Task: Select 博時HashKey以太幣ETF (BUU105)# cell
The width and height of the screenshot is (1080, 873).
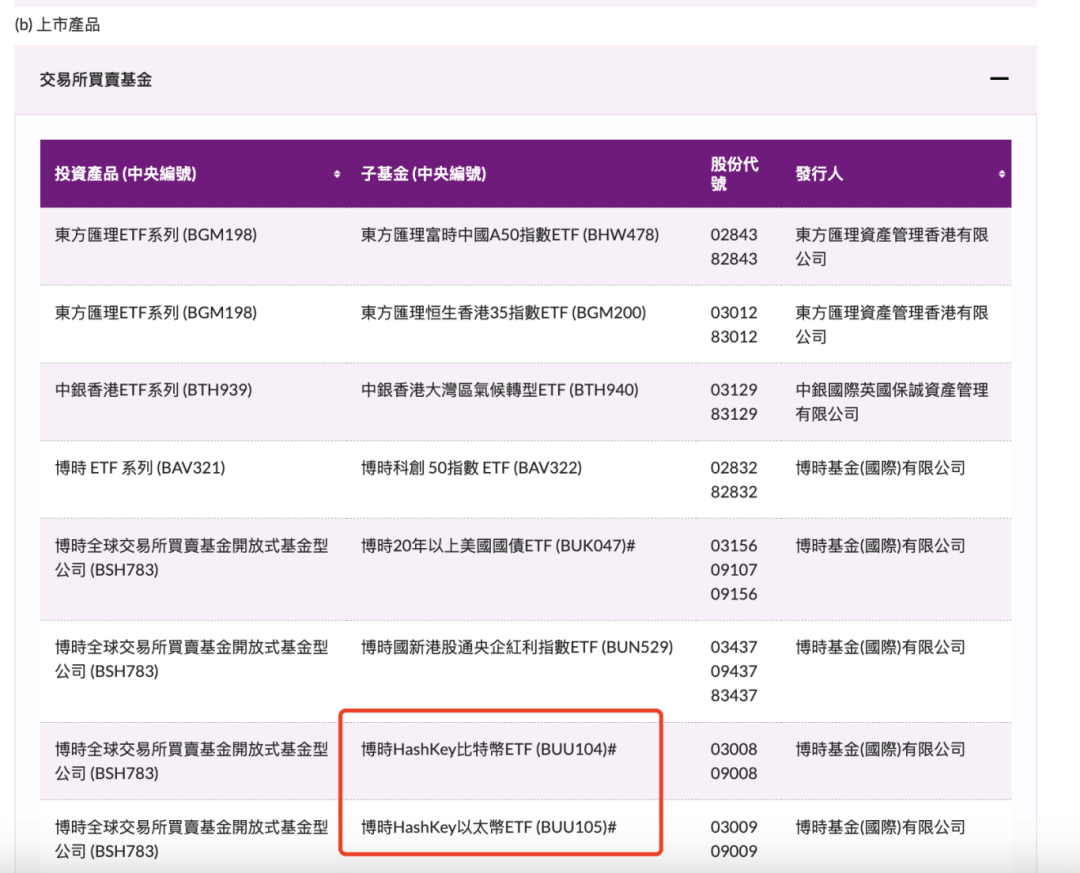Action: 488,827
